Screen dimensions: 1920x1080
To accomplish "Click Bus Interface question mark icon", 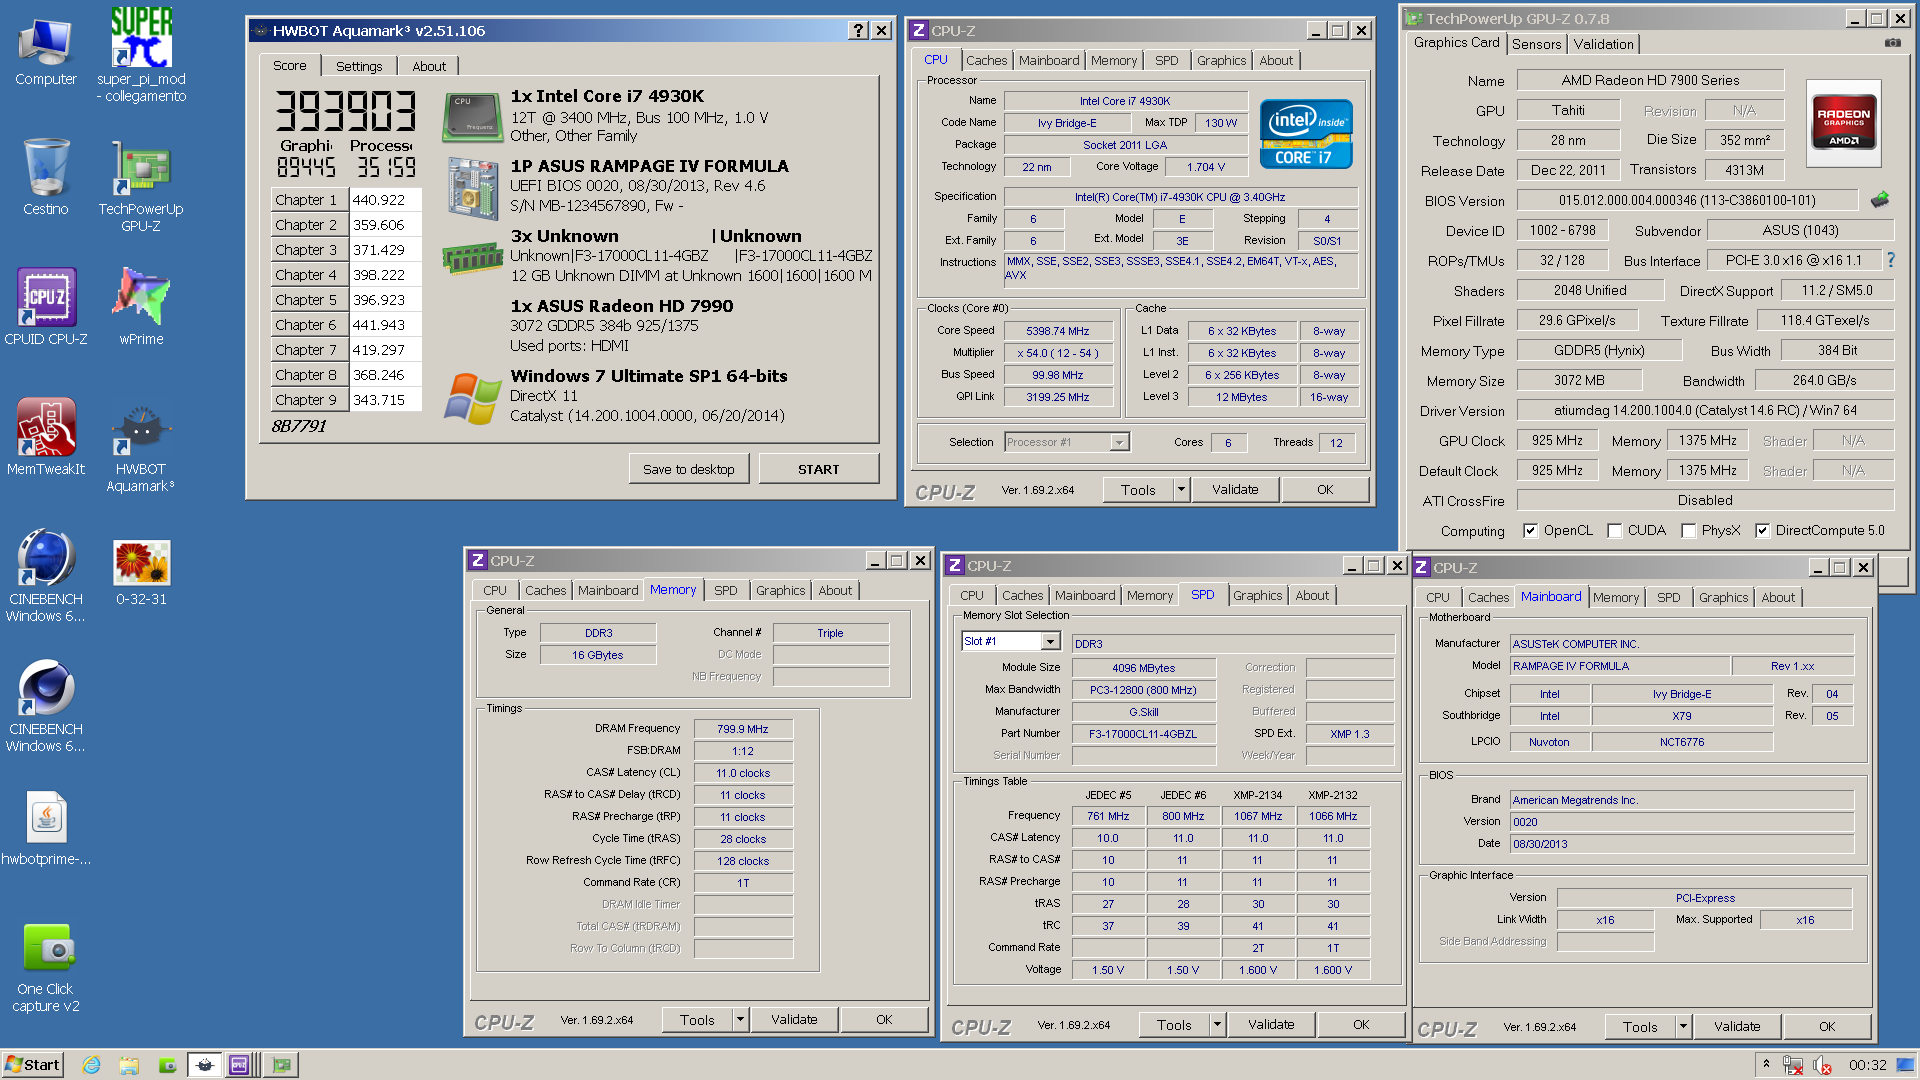I will (1890, 260).
